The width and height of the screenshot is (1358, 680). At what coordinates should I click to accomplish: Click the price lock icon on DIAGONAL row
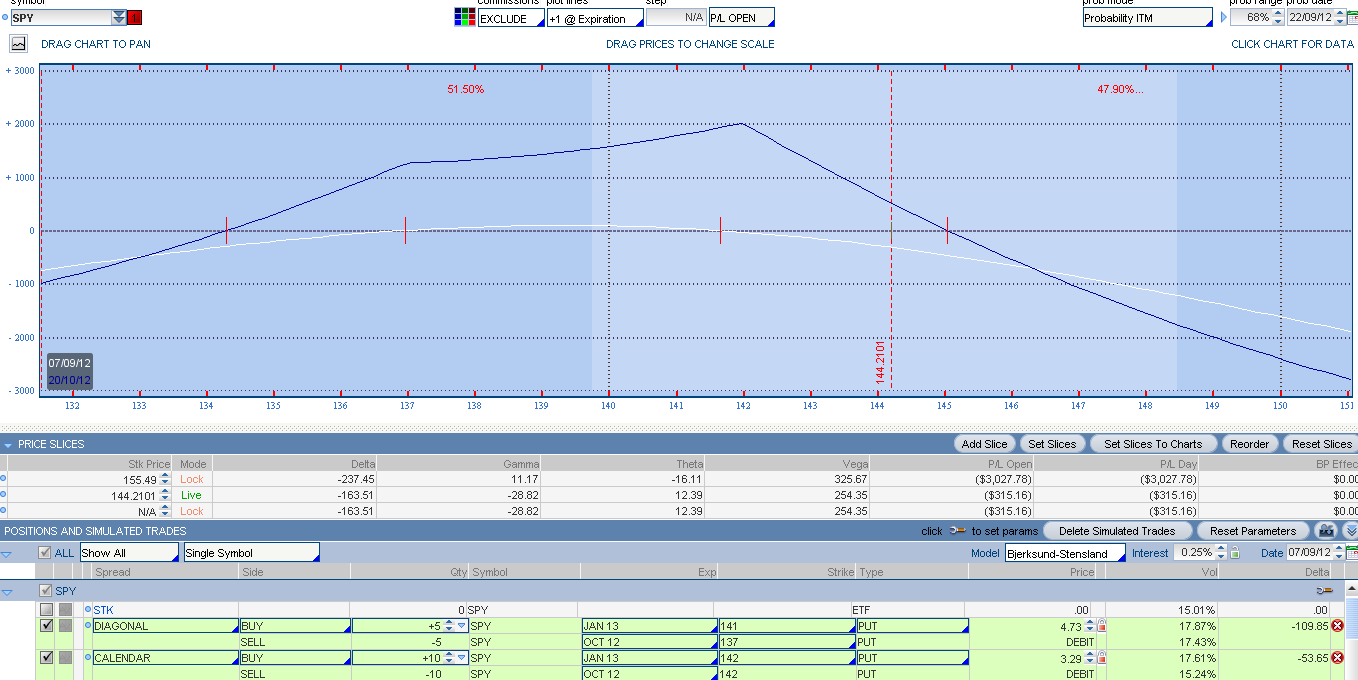[1102, 626]
